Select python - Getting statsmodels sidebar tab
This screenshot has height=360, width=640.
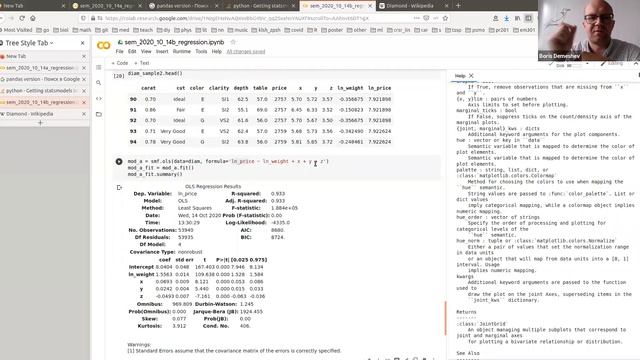click(40, 91)
